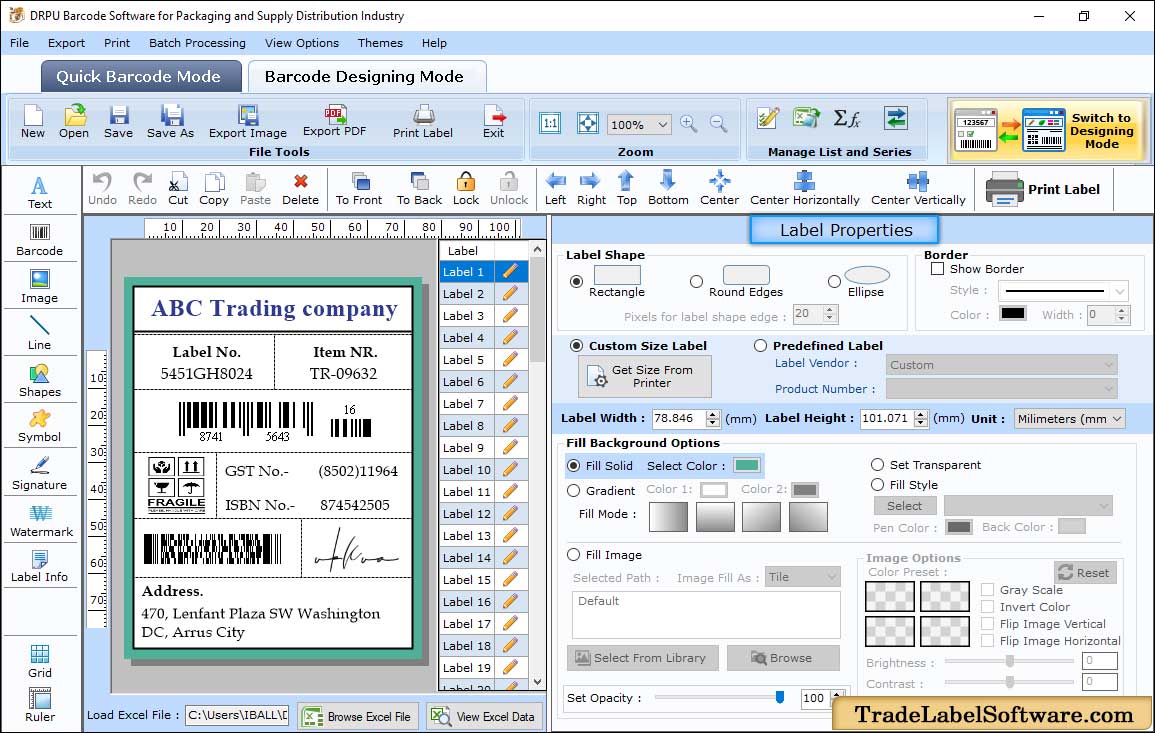Click the Browse Excel File button
The width and height of the screenshot is (1155, 733).
point(358,716)
